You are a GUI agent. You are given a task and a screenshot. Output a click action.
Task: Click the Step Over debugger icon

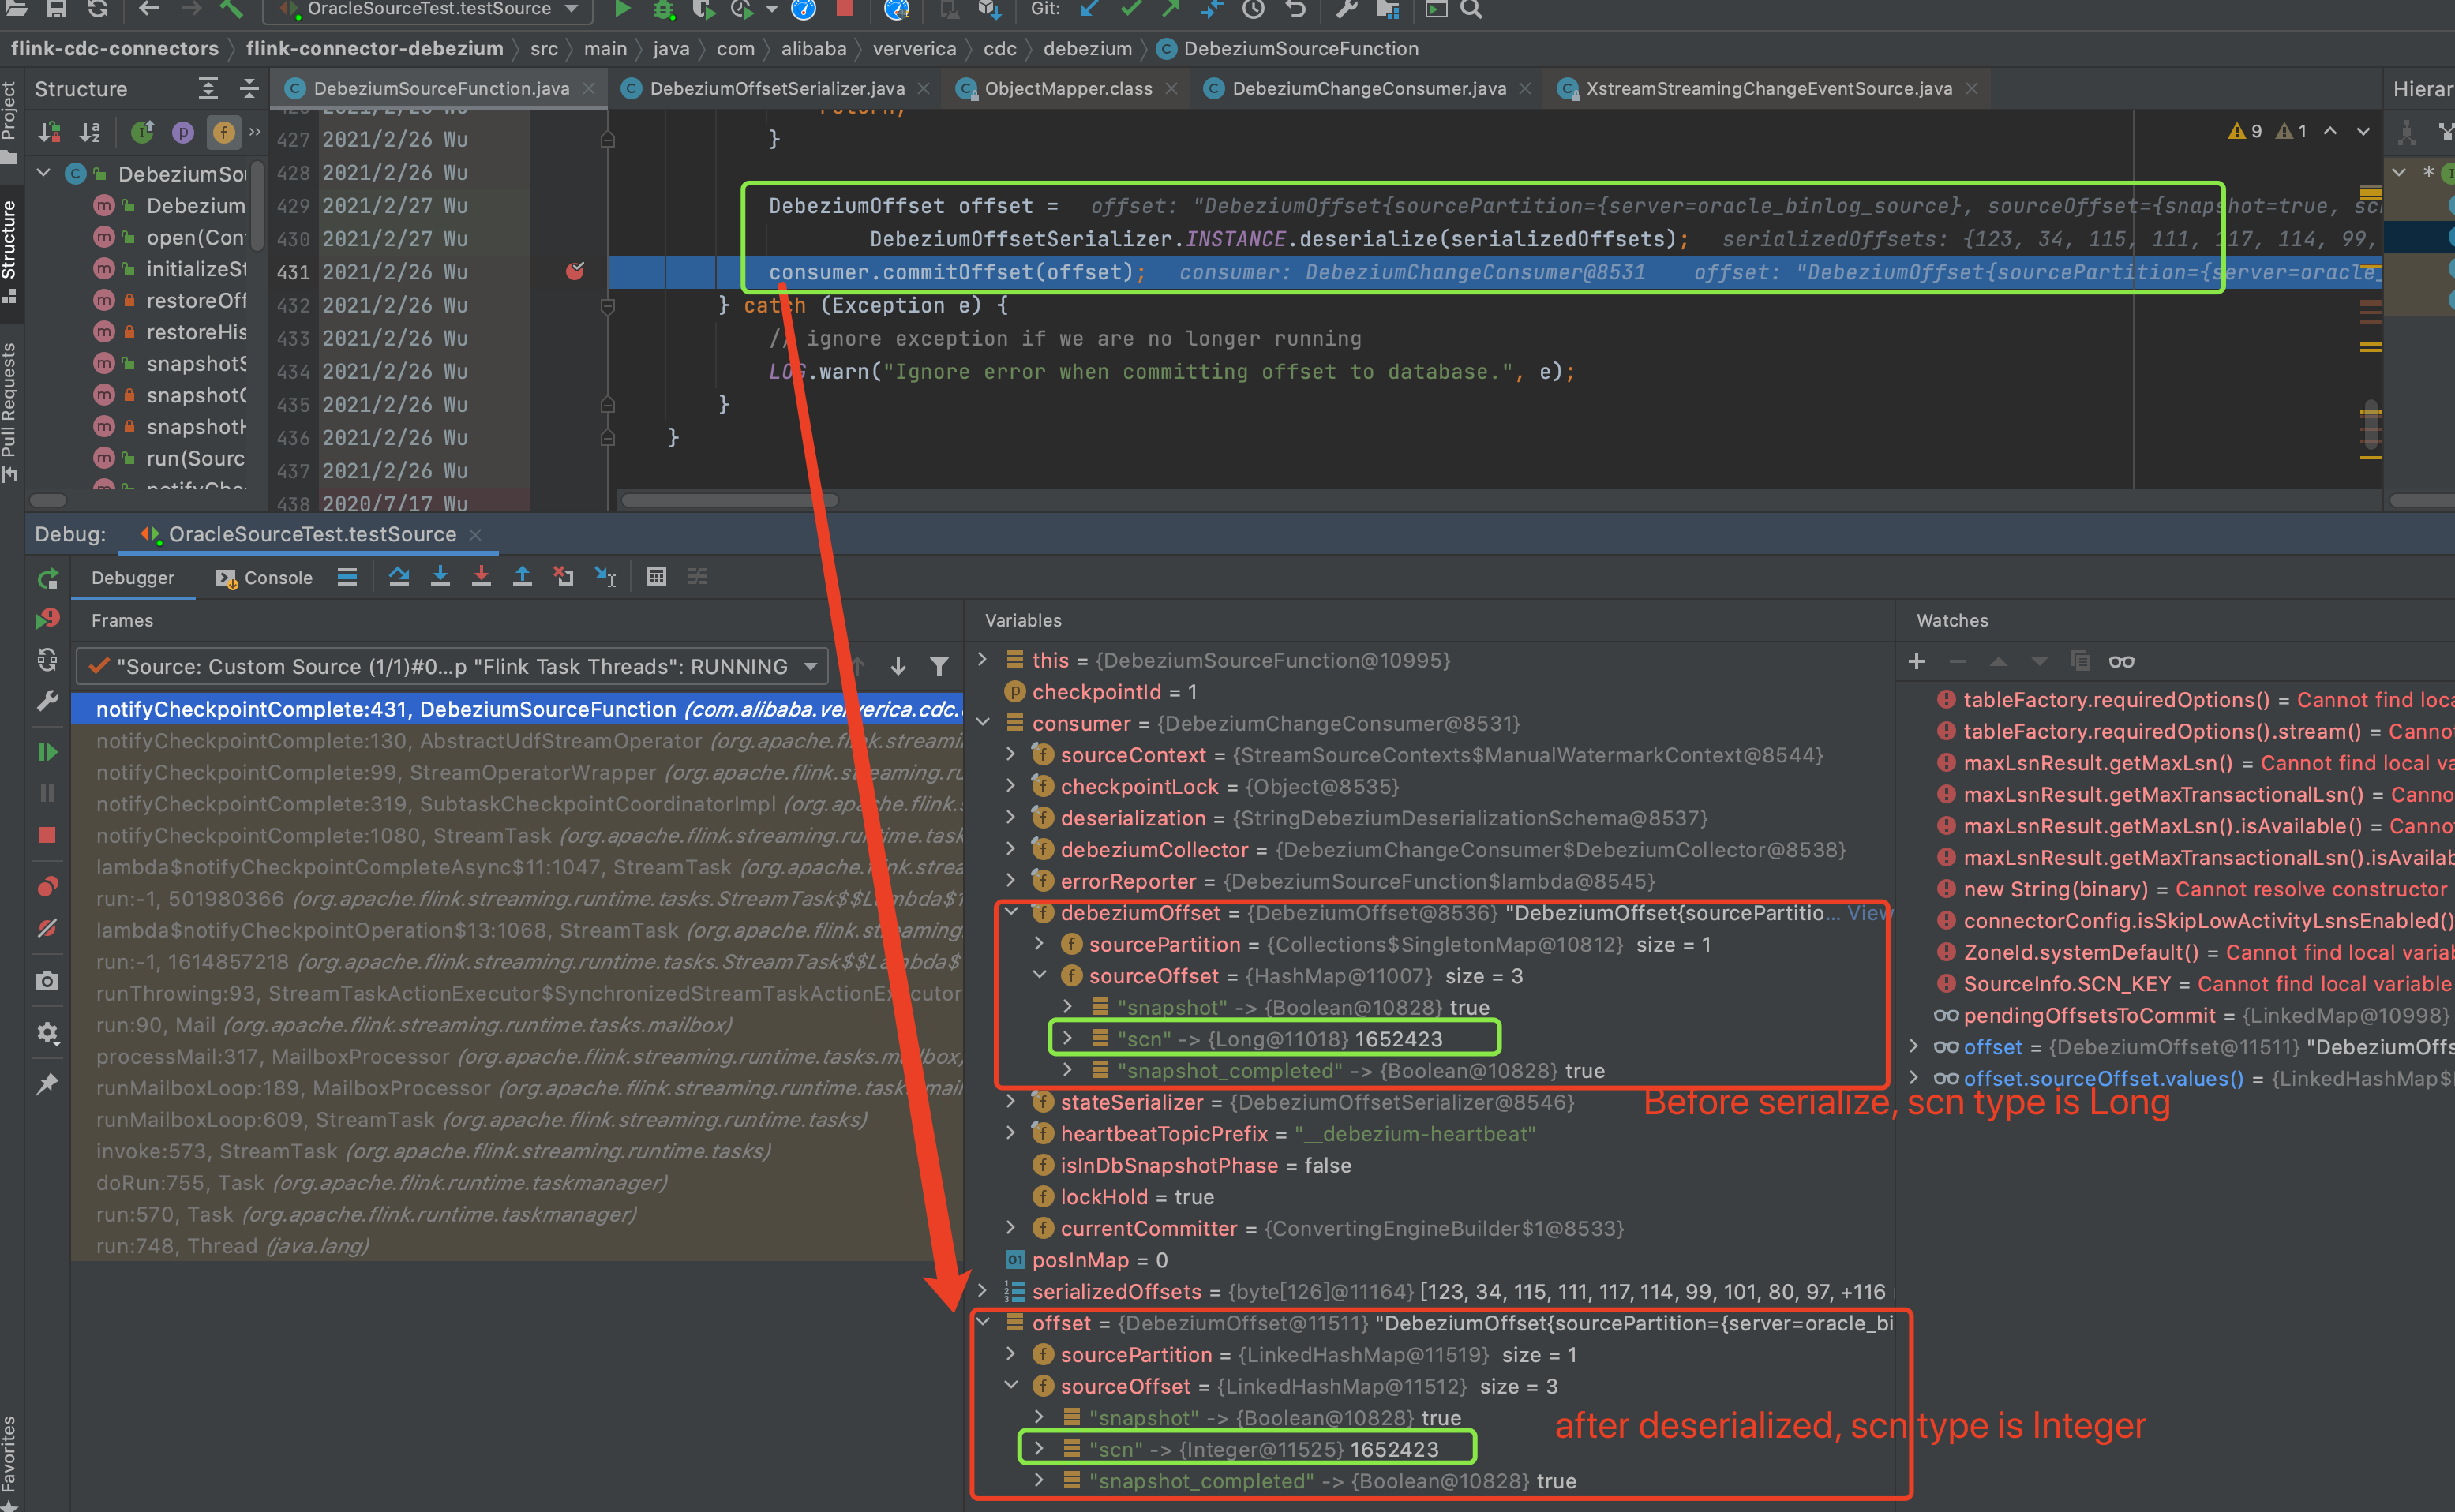pyautogui.click(x=399, y=577)
